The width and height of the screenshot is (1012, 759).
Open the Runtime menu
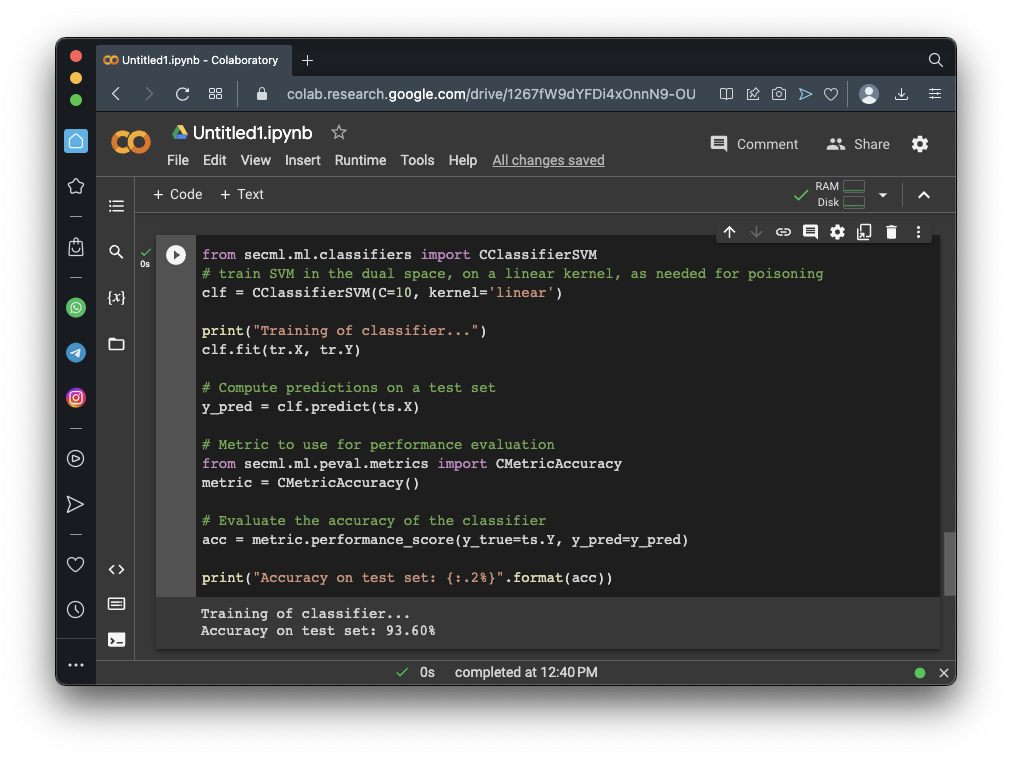click(x=360, y=160)
